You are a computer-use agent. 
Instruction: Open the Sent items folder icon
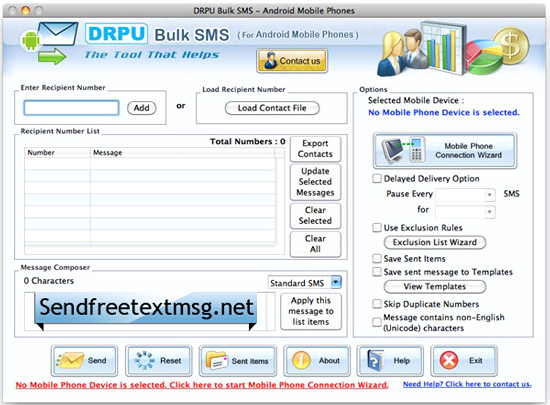tap(238, 360)
